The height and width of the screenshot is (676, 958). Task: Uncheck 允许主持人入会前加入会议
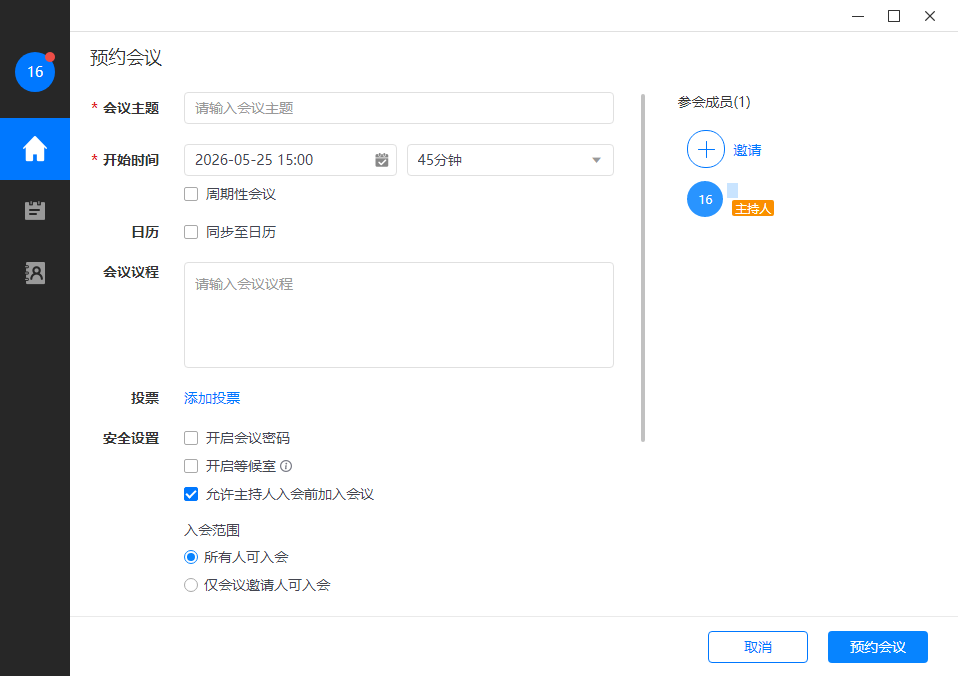click(x=191, y=494)
